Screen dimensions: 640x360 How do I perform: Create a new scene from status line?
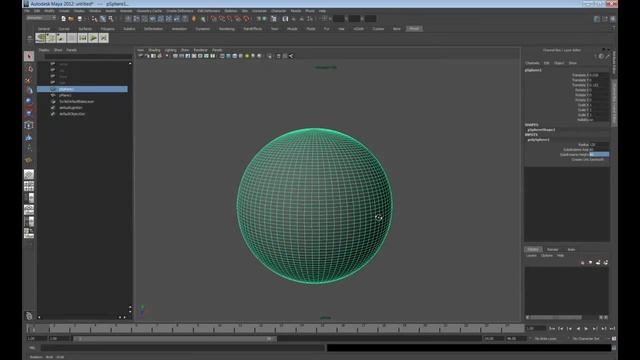[63, 19]
